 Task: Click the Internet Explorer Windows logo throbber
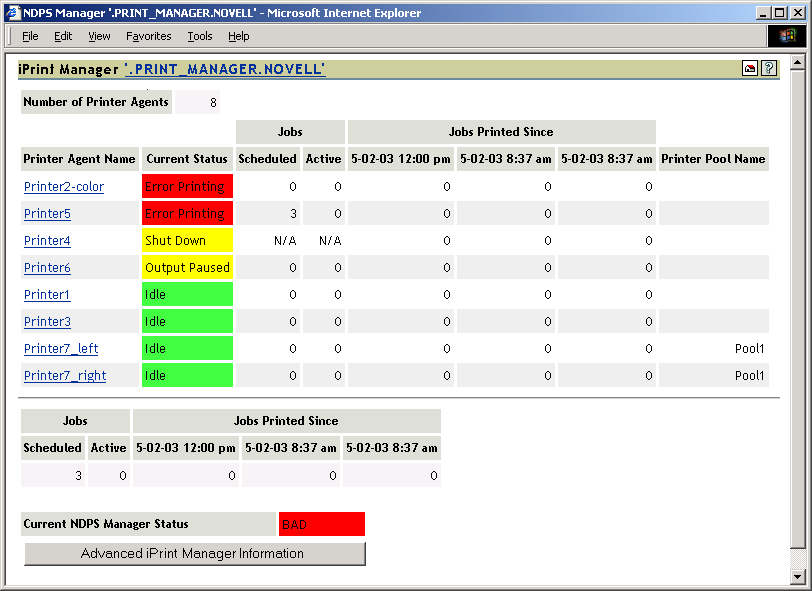[787, 35]
